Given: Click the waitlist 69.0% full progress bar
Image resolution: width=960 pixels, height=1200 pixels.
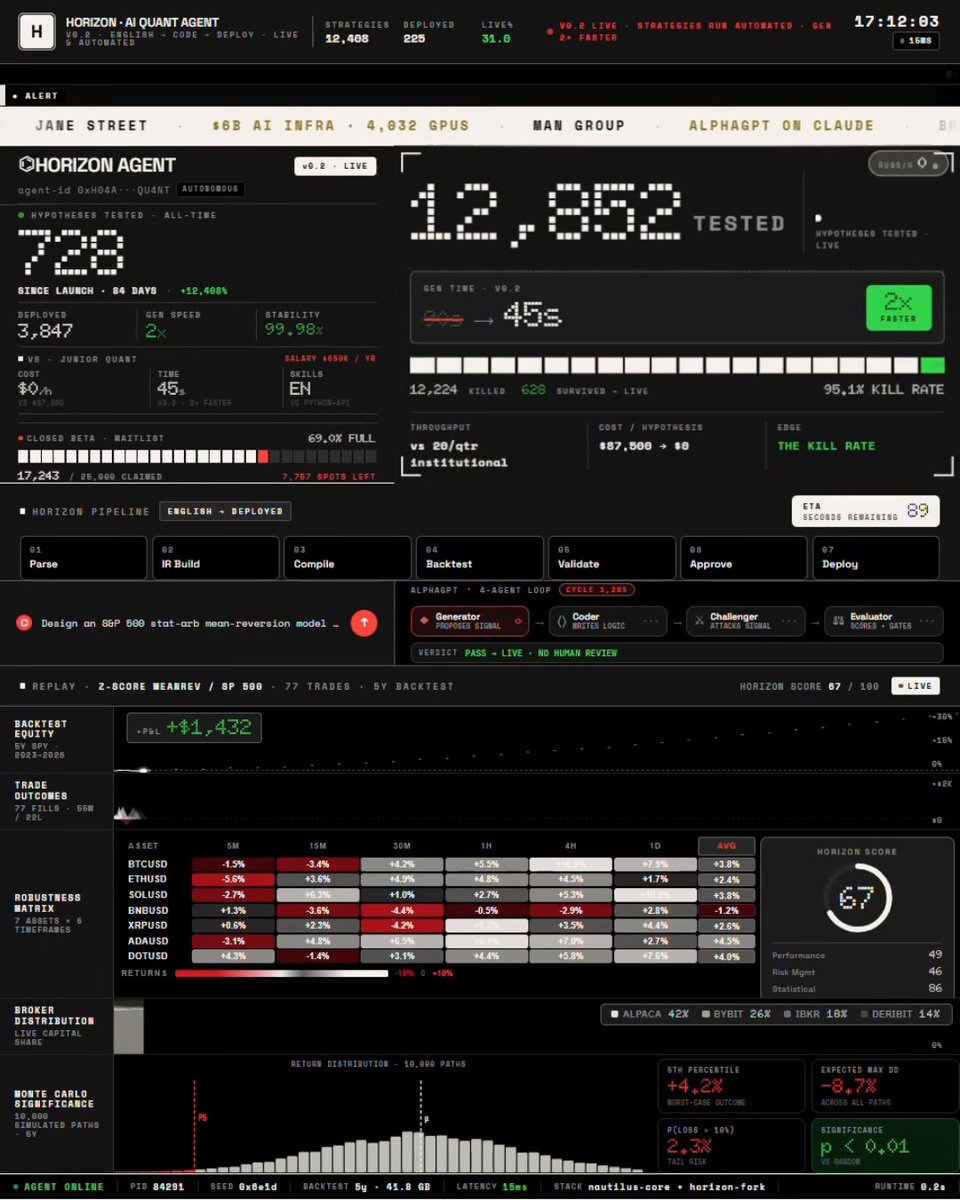Looking at the screenshot, I should (197, 456).
